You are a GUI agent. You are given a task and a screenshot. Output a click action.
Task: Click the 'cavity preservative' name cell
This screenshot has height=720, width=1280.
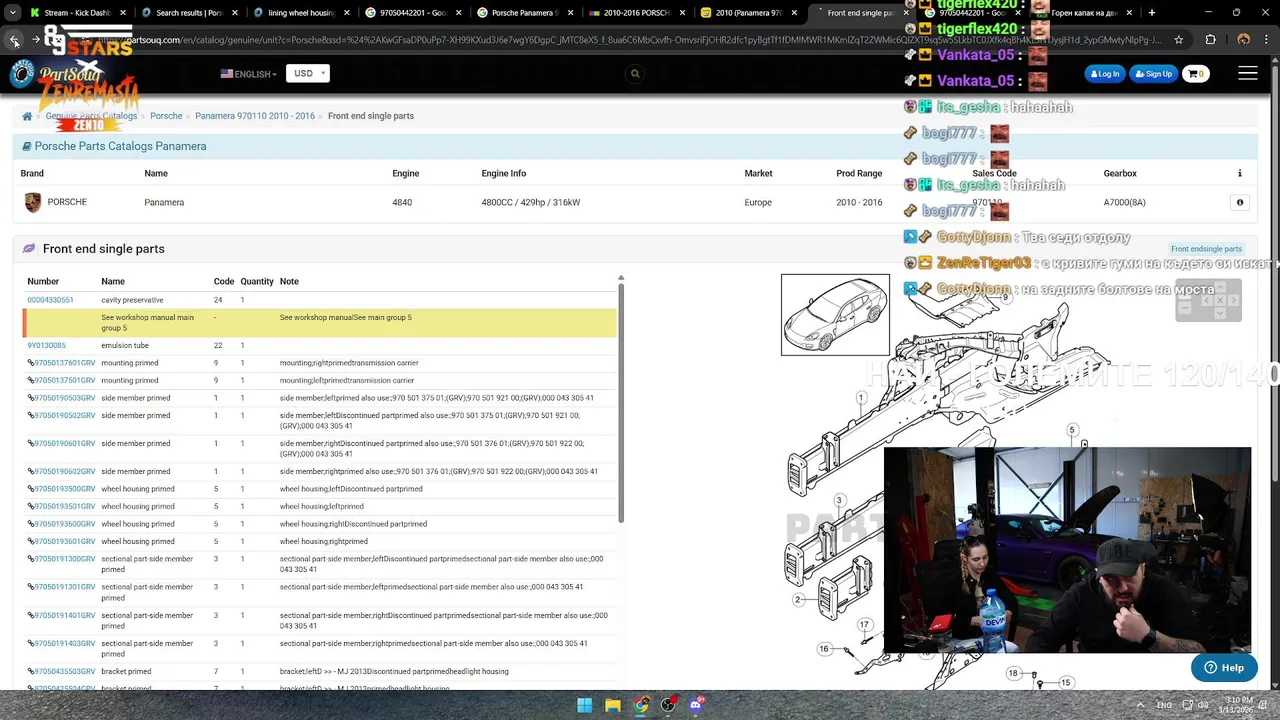132,300
